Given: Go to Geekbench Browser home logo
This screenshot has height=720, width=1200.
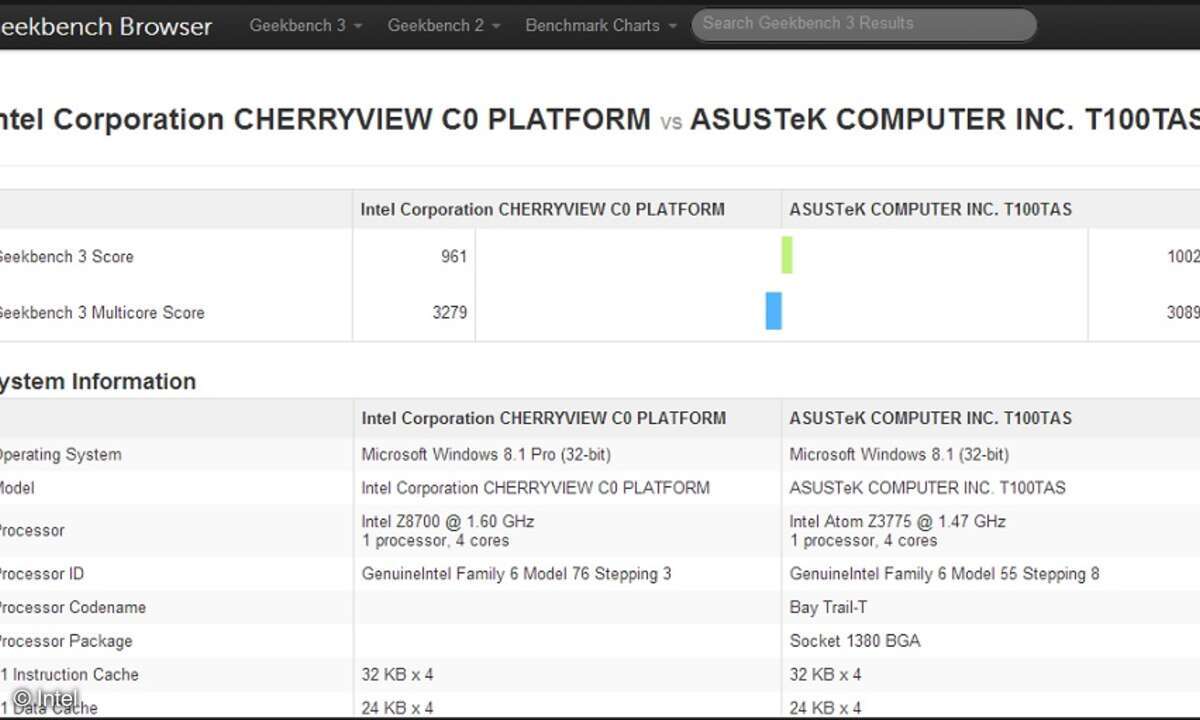Looking at the screenshot, I should [x=104, y=27].
